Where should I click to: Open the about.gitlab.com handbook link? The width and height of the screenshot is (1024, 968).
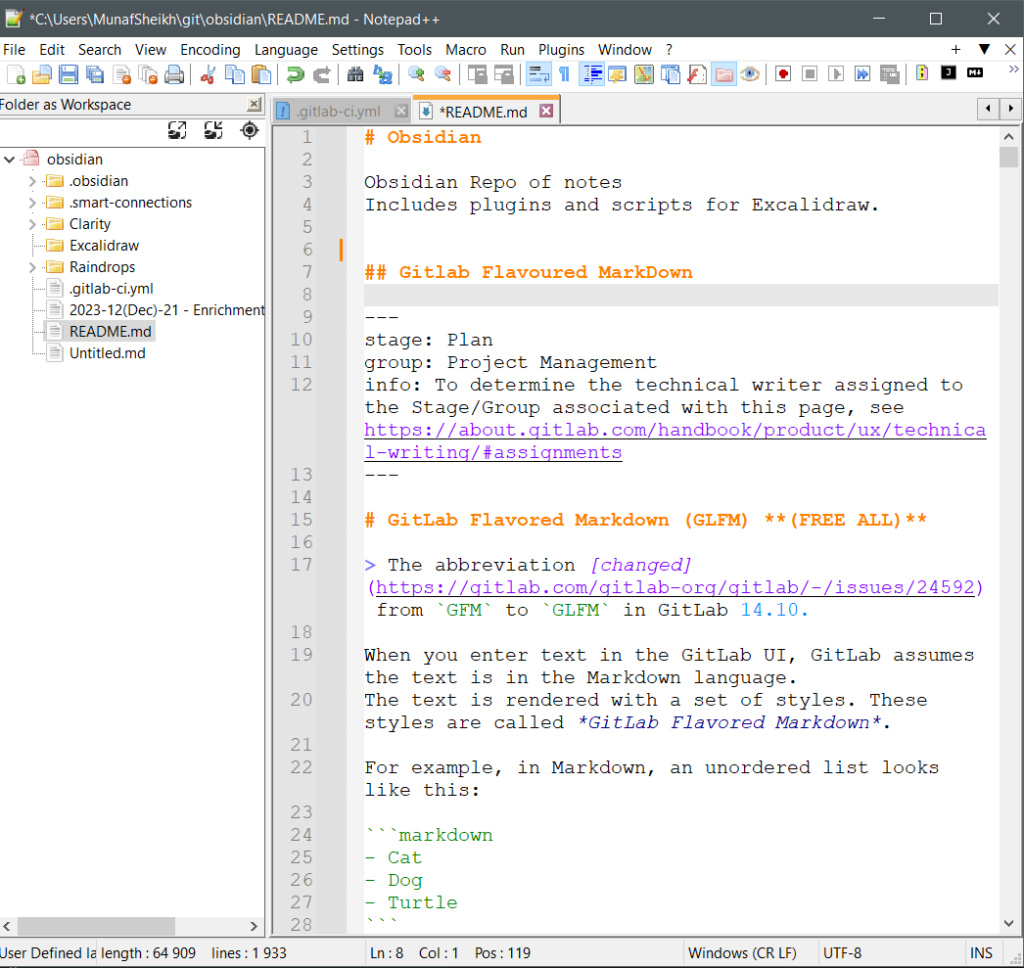pos(675,442)
